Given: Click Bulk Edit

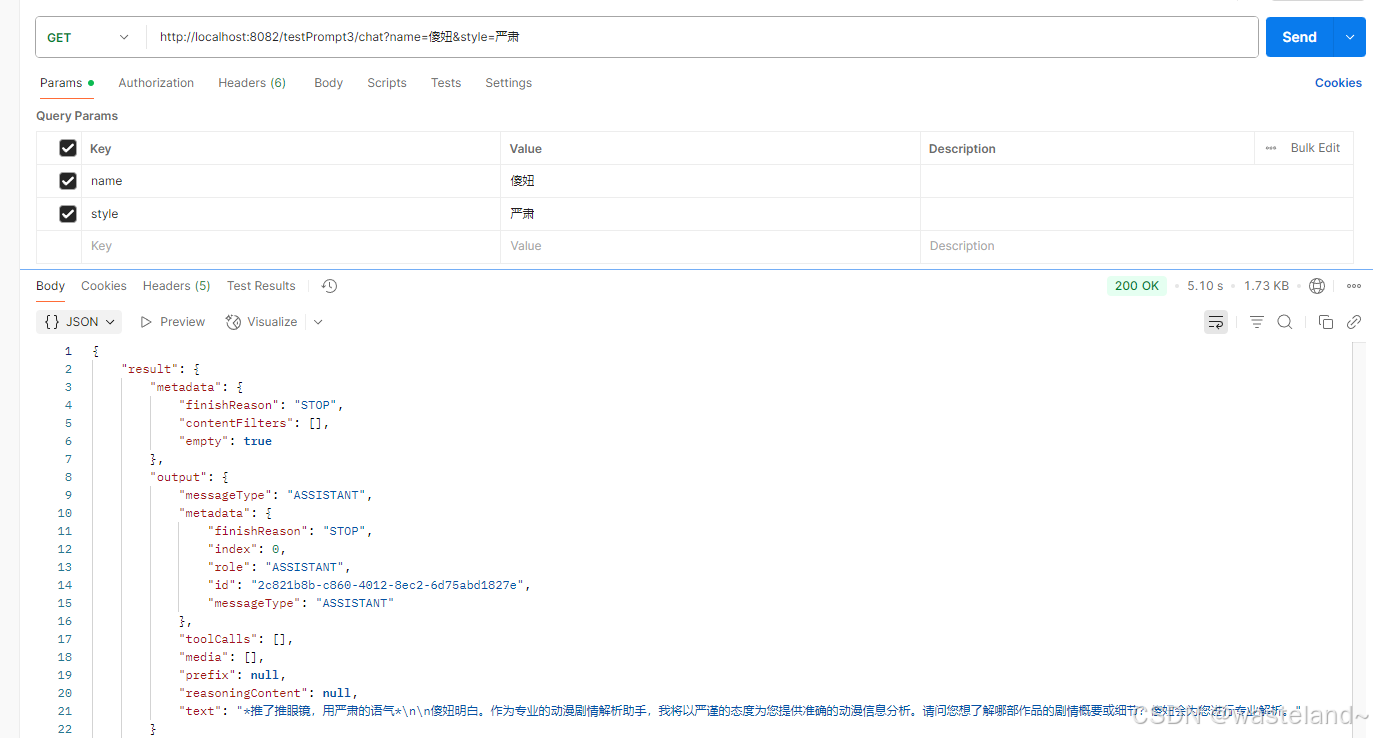Looking at the screenshot, I should click(1315, 148).
